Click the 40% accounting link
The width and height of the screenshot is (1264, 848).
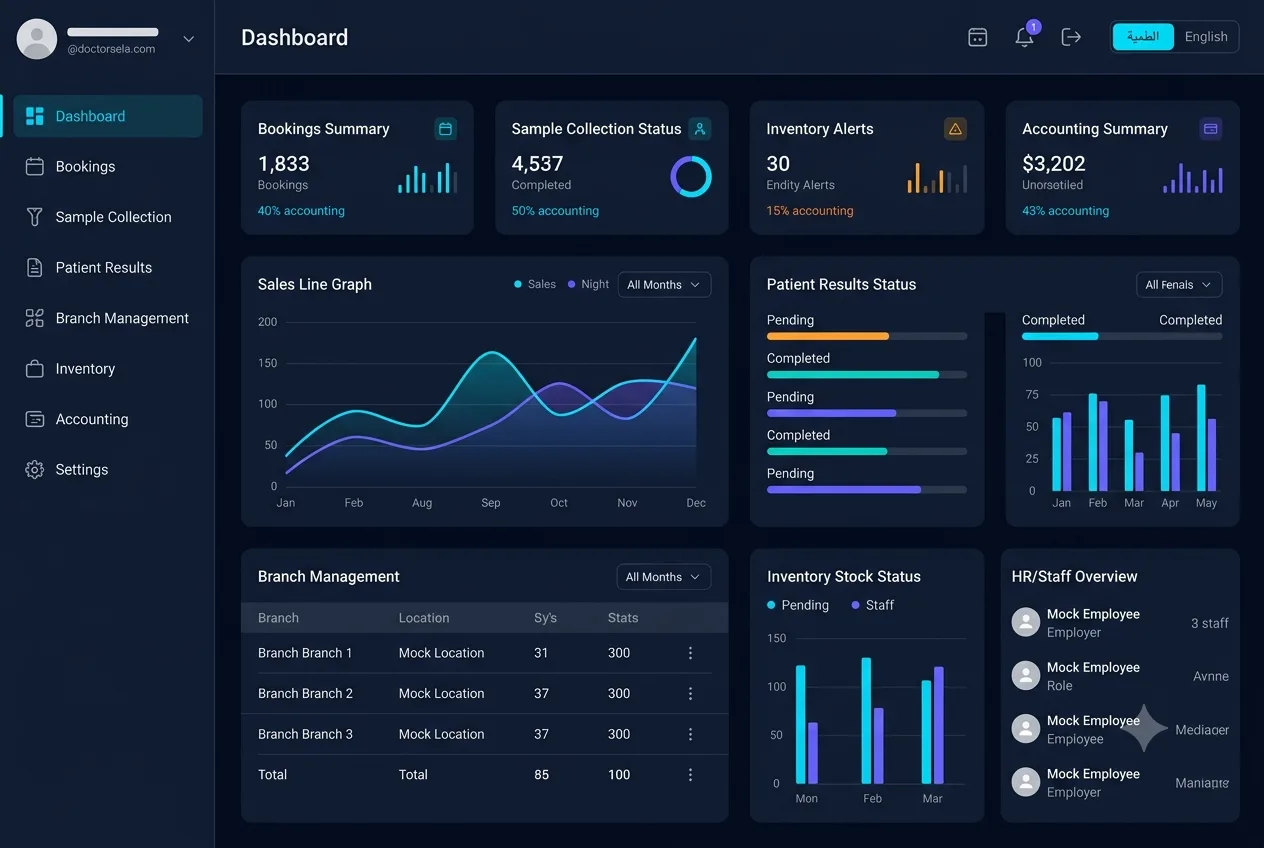301,211
